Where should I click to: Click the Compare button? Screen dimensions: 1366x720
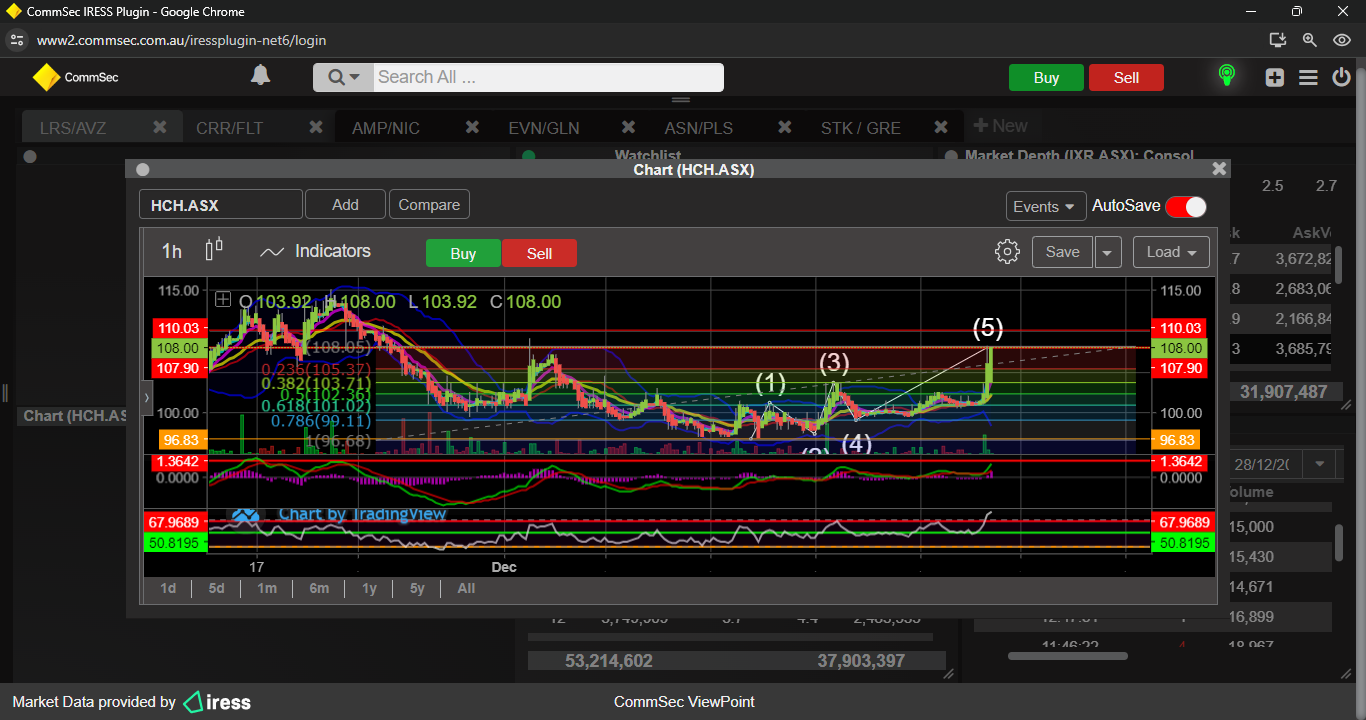click(429, 205)
